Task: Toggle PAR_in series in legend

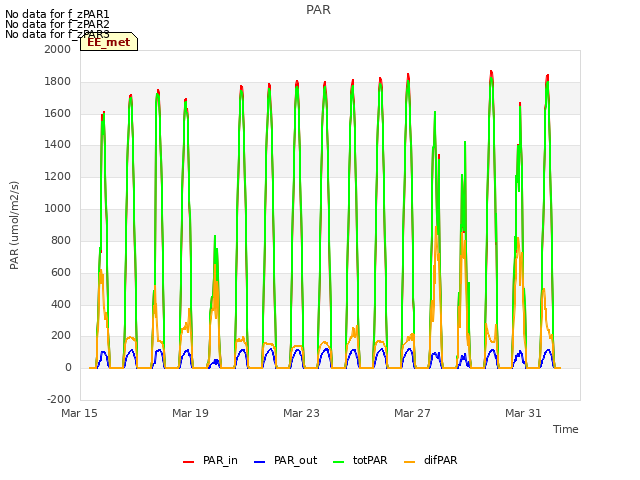Action: tap(210, 460)
